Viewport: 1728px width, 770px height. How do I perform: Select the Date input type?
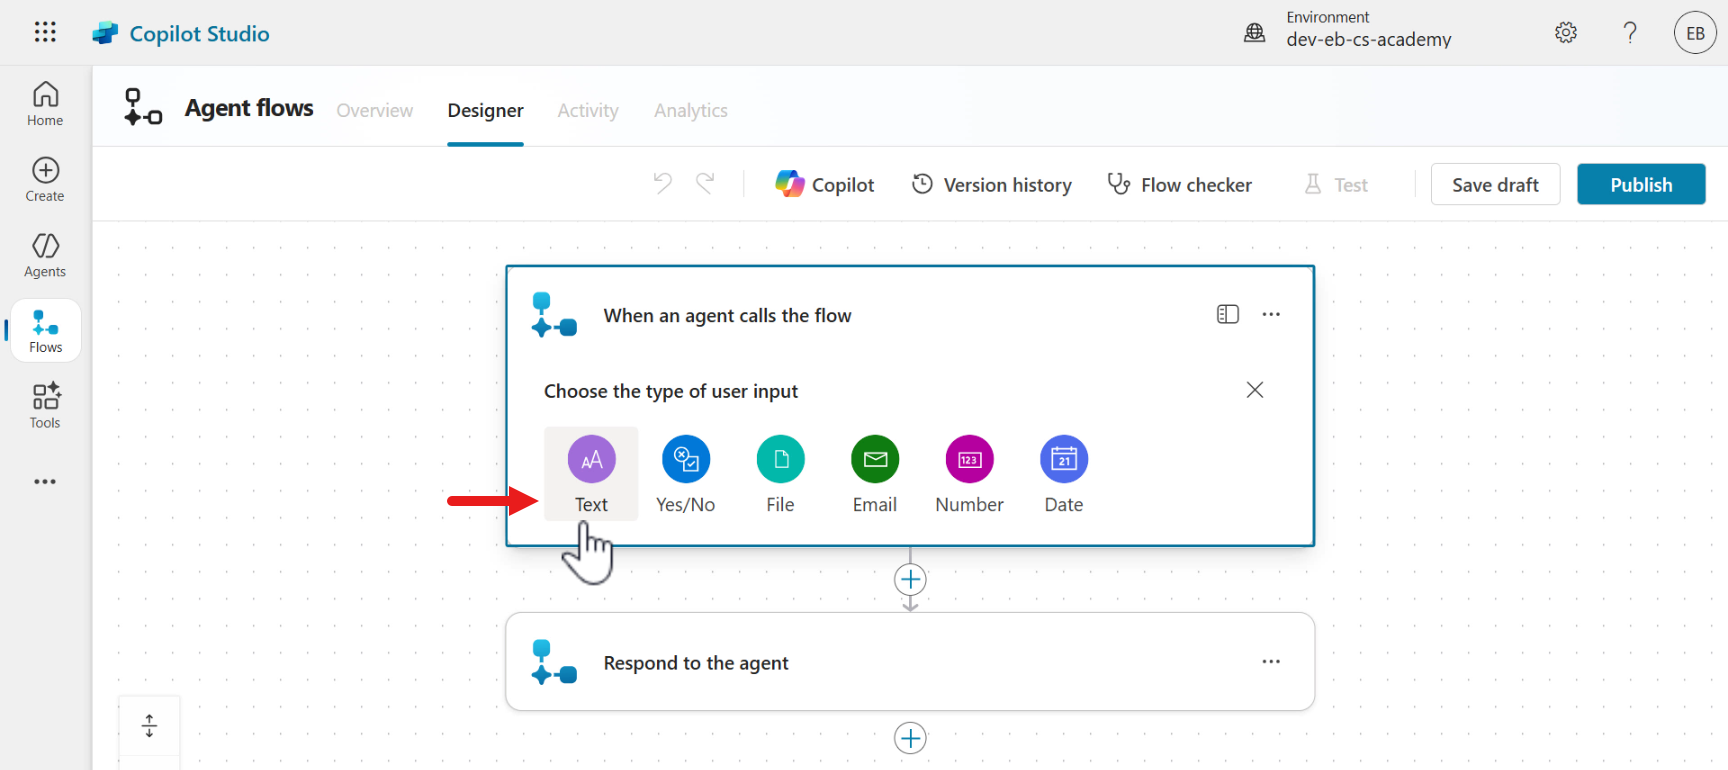pyautogui.click(x=1064, y=460)
